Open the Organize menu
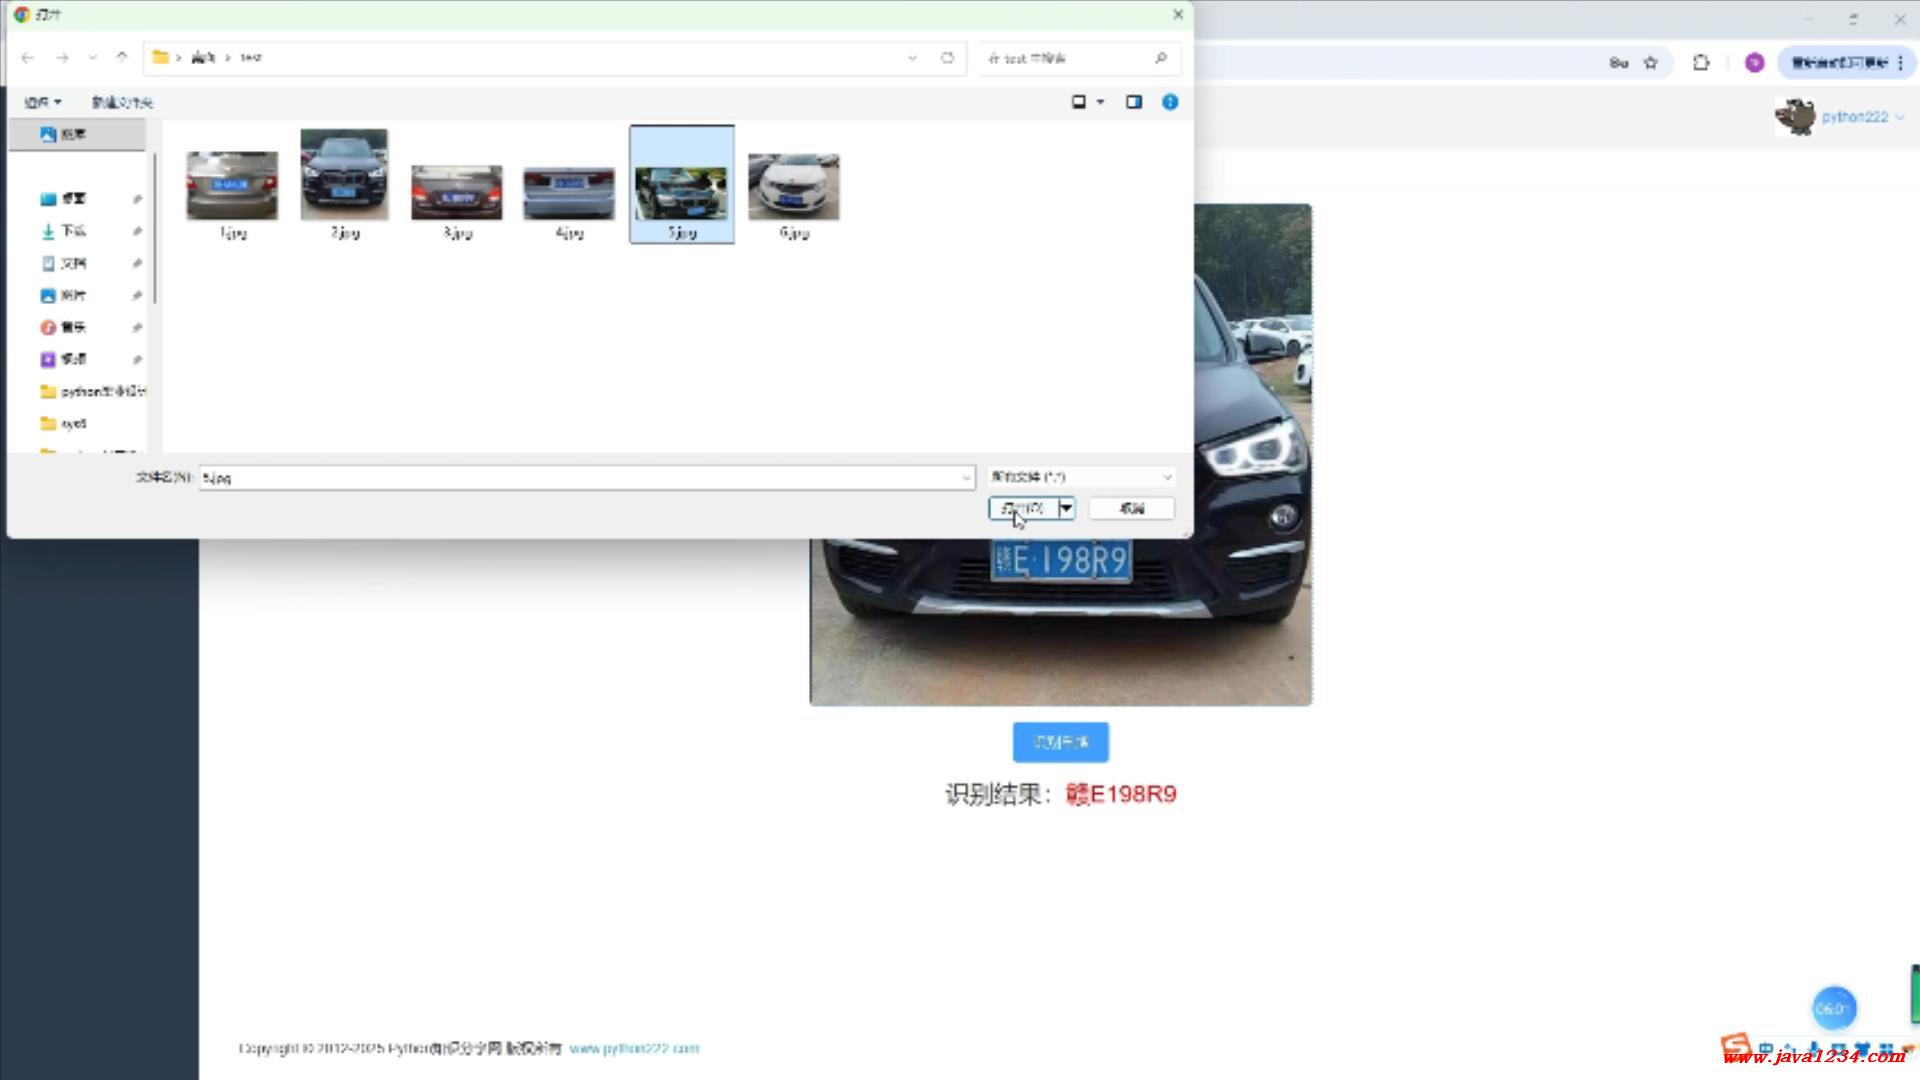The width and height of the screenshot is (1920, 1080). point(43,102)
